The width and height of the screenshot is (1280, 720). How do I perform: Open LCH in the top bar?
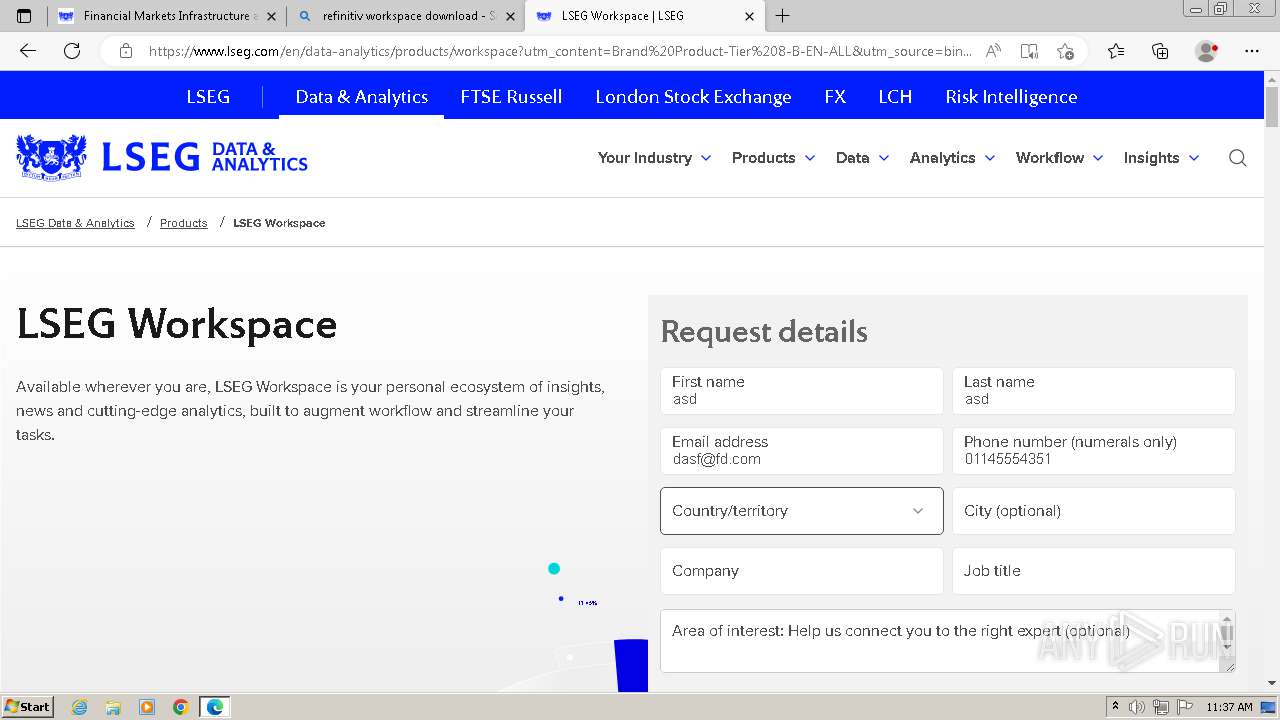[x=895, y=97]
